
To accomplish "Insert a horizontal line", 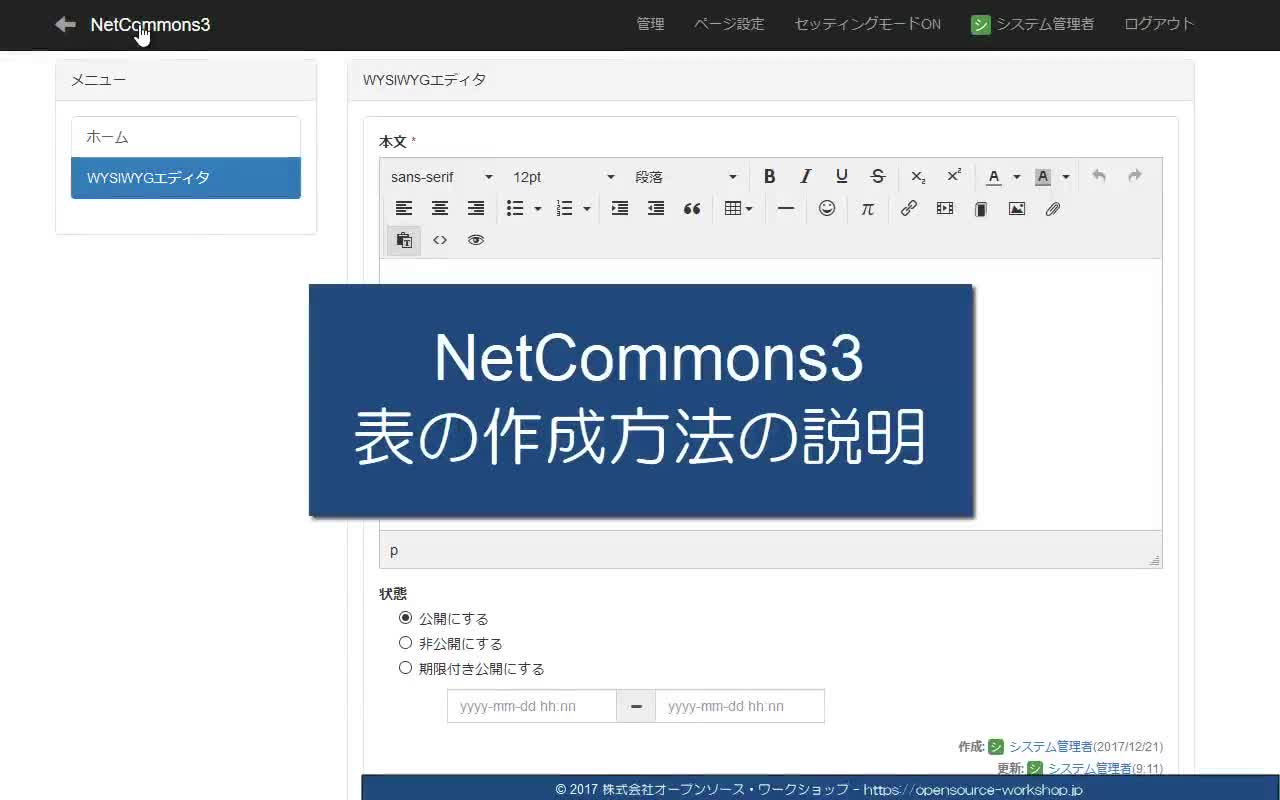I will pyautogui.click(x=786, y=209).
